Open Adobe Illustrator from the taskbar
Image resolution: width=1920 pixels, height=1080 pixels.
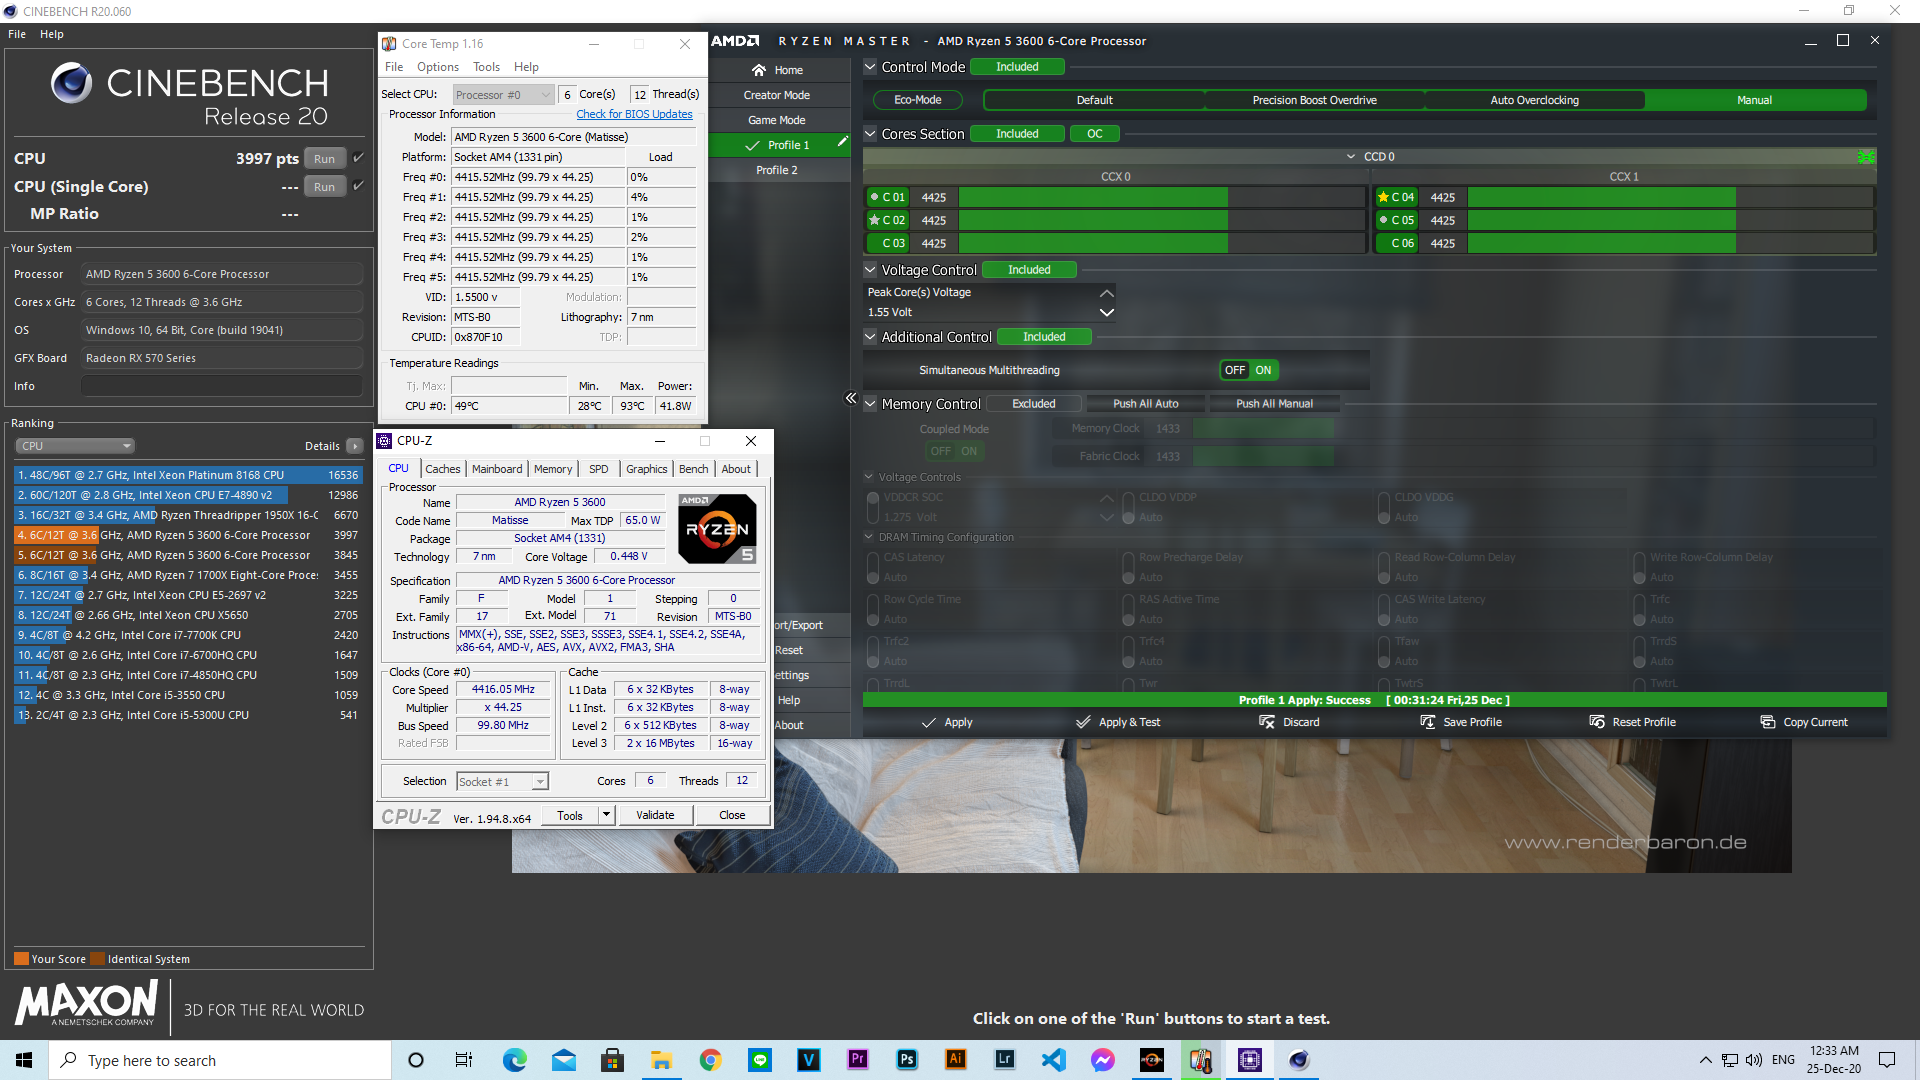tap(956, 1060)
